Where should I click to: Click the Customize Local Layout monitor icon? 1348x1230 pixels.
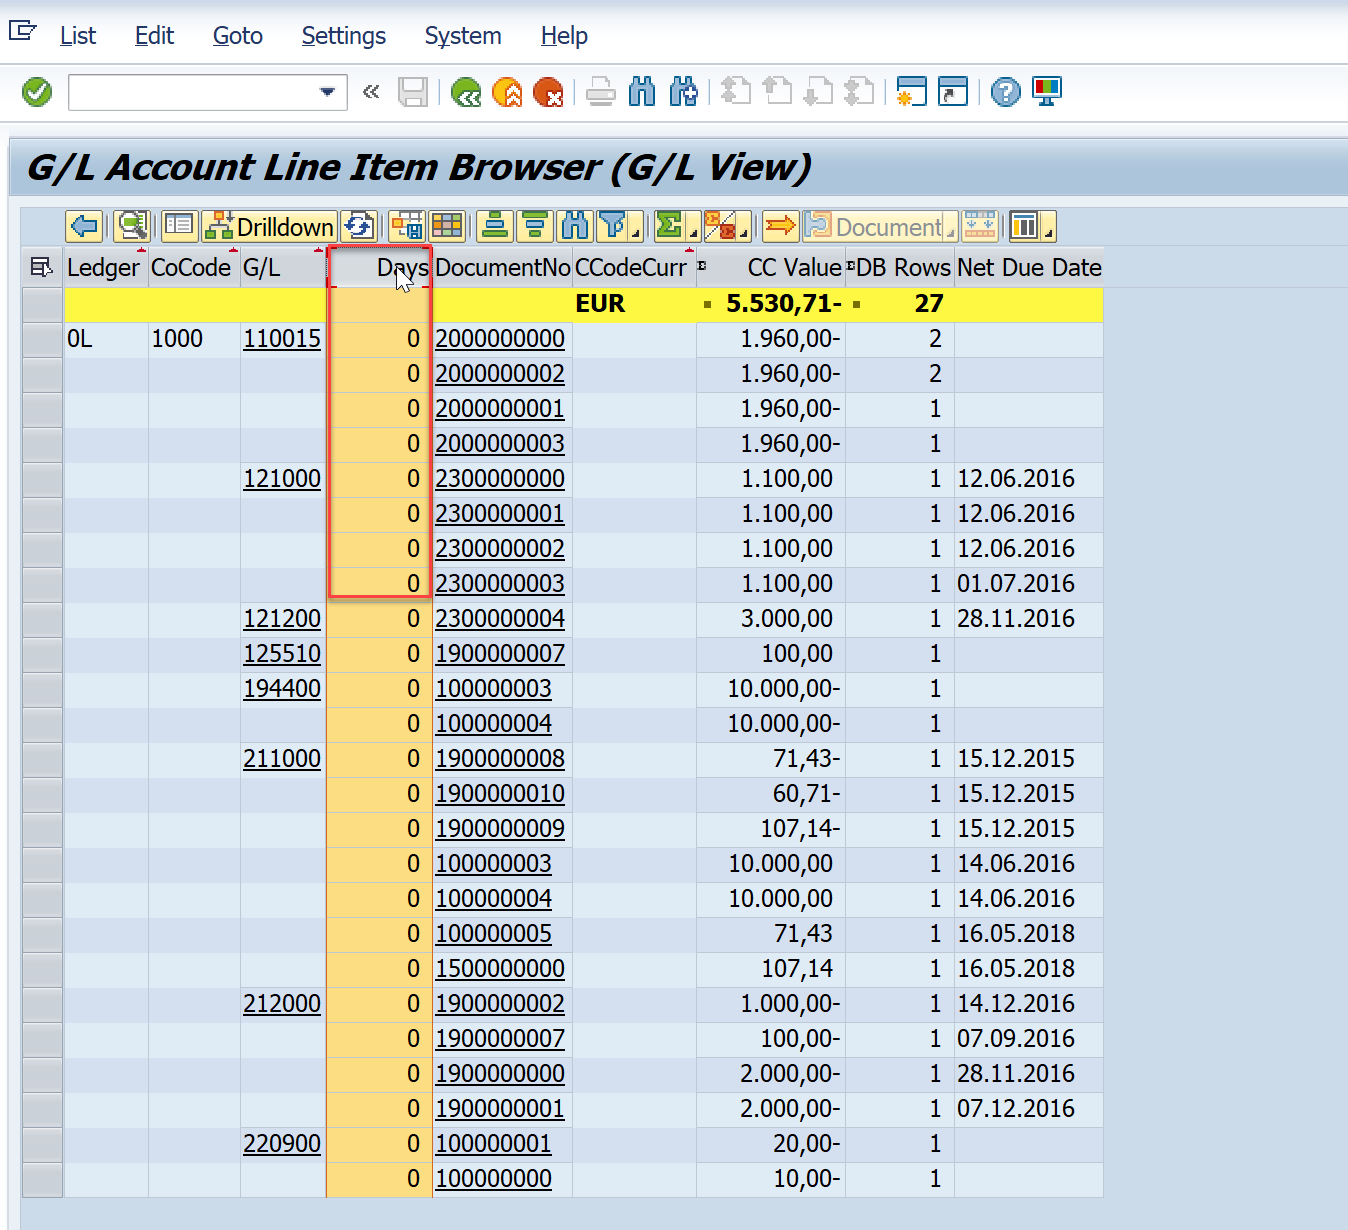[x=1046, y=92]
